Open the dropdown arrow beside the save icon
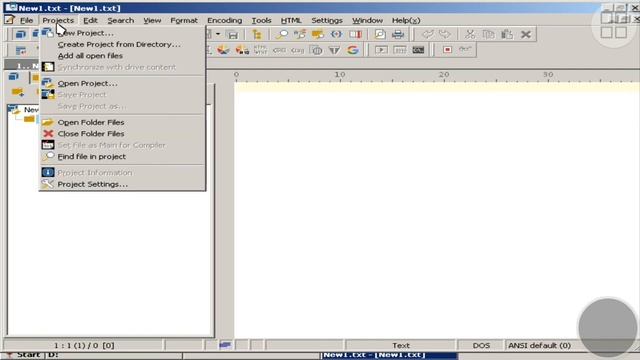This screenshot has height=360, width=640. (x=218, y=34)
